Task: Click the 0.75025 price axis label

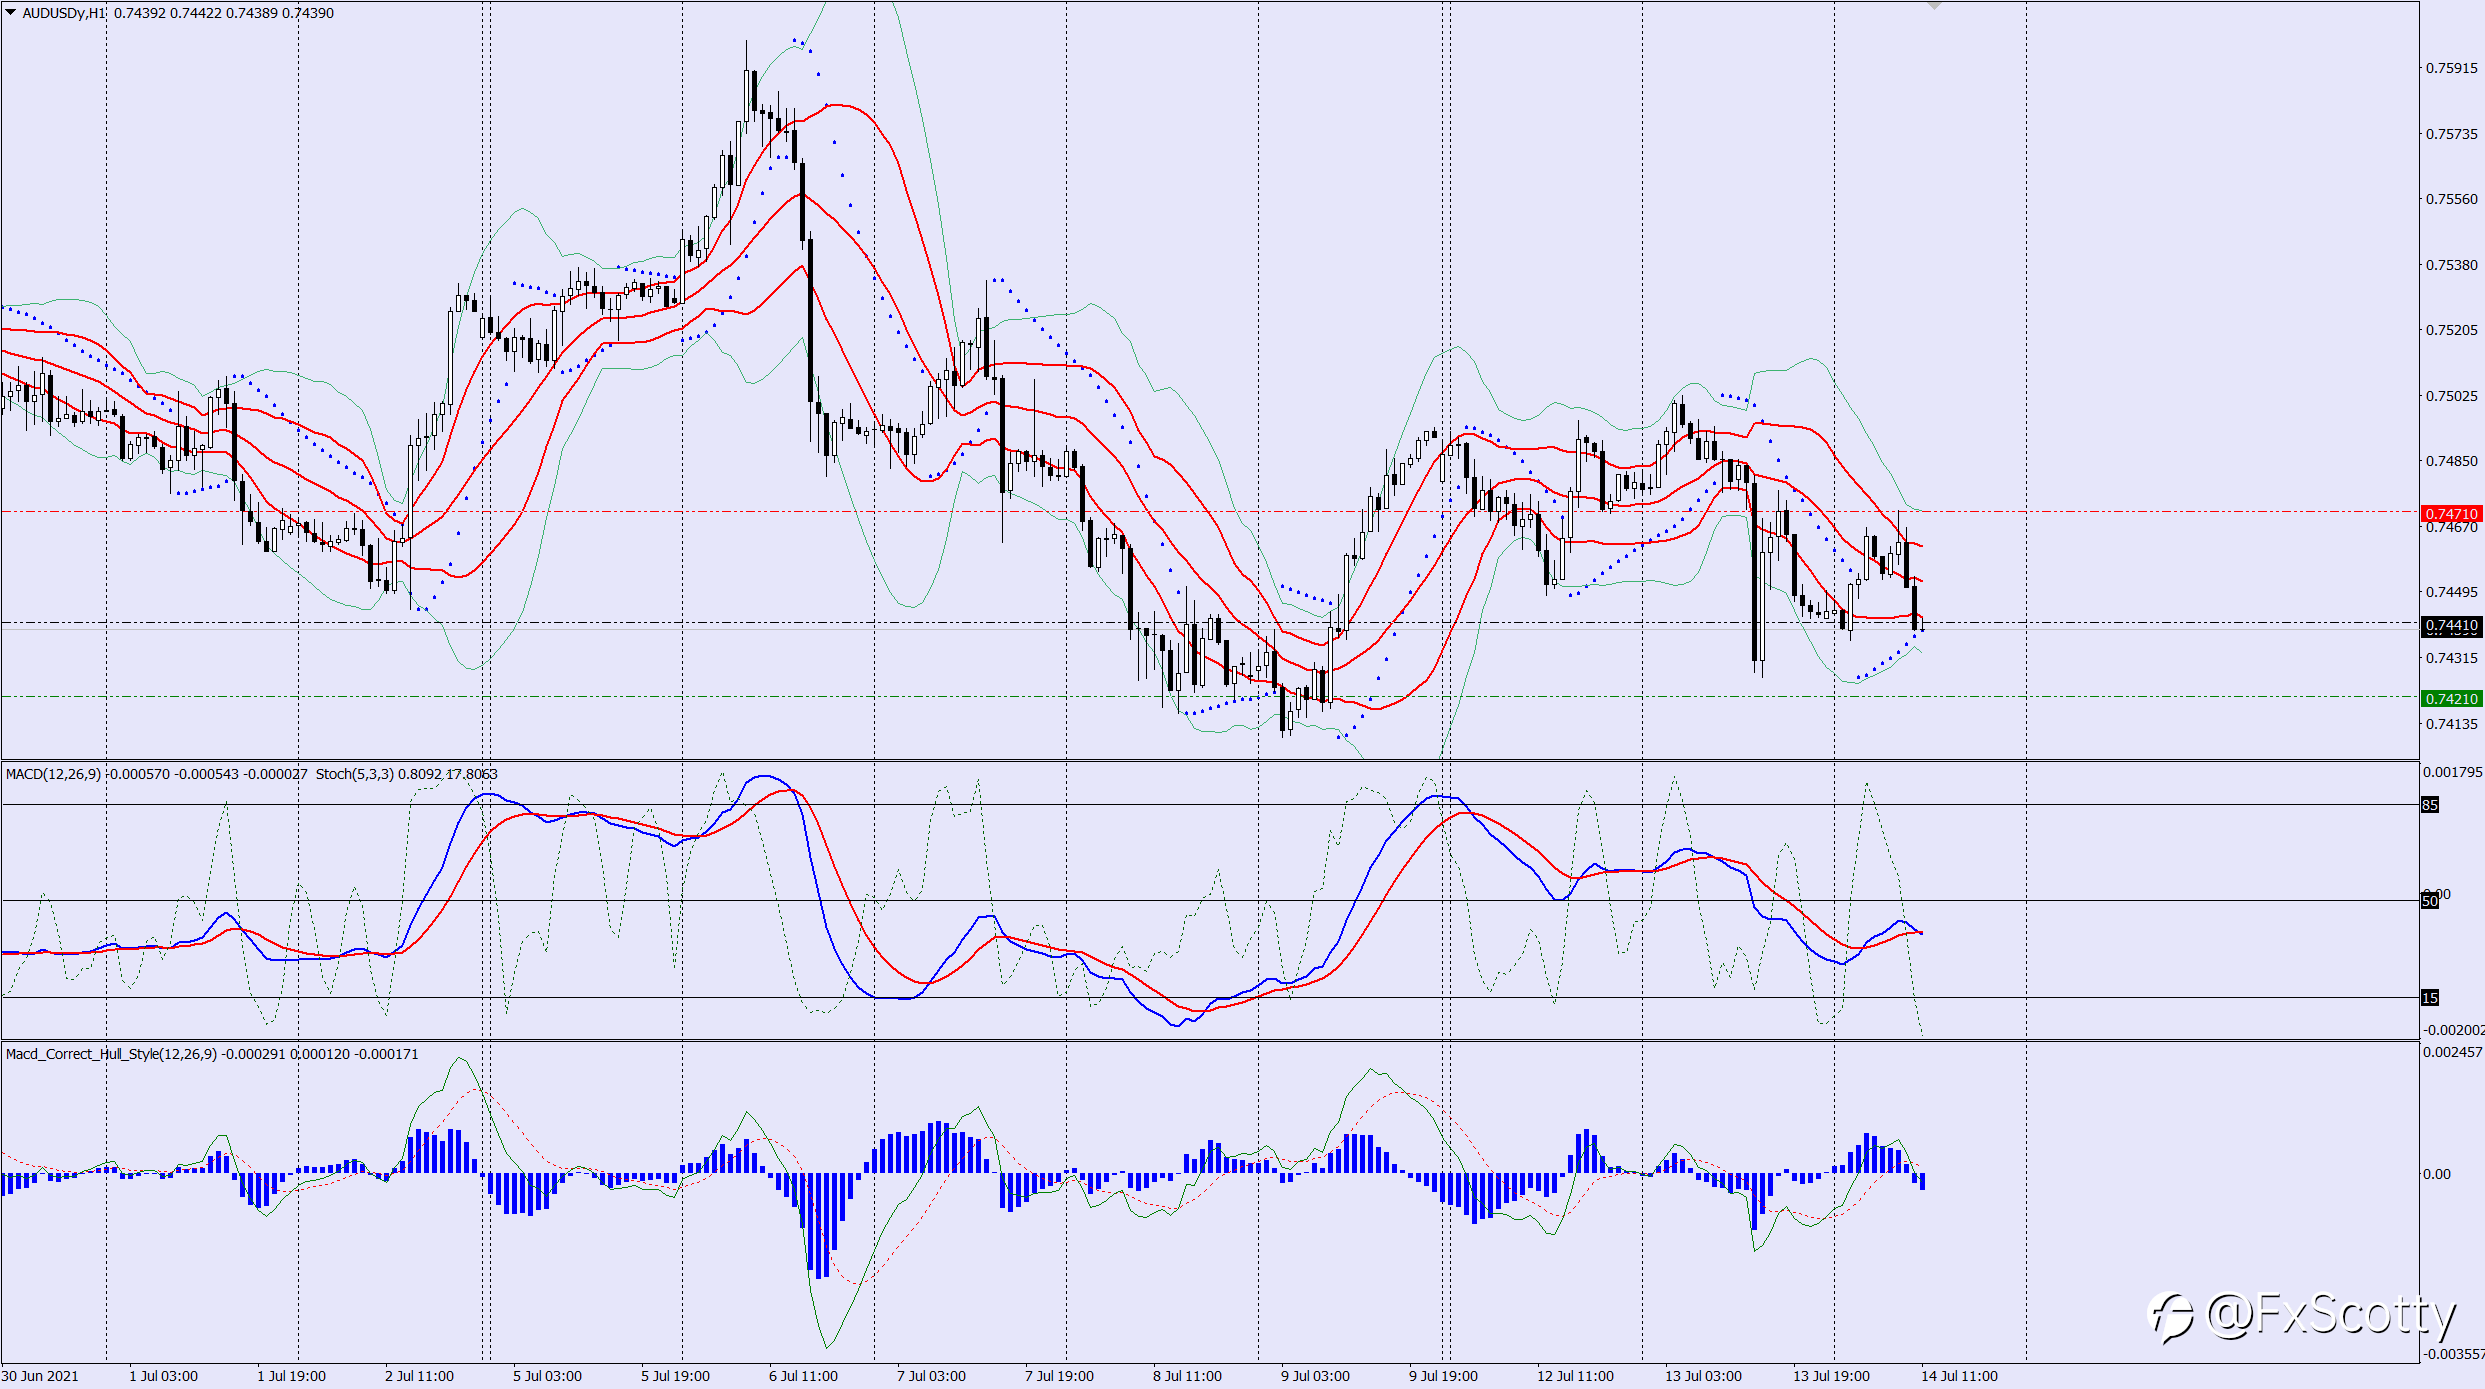Action: [2452, 396]
